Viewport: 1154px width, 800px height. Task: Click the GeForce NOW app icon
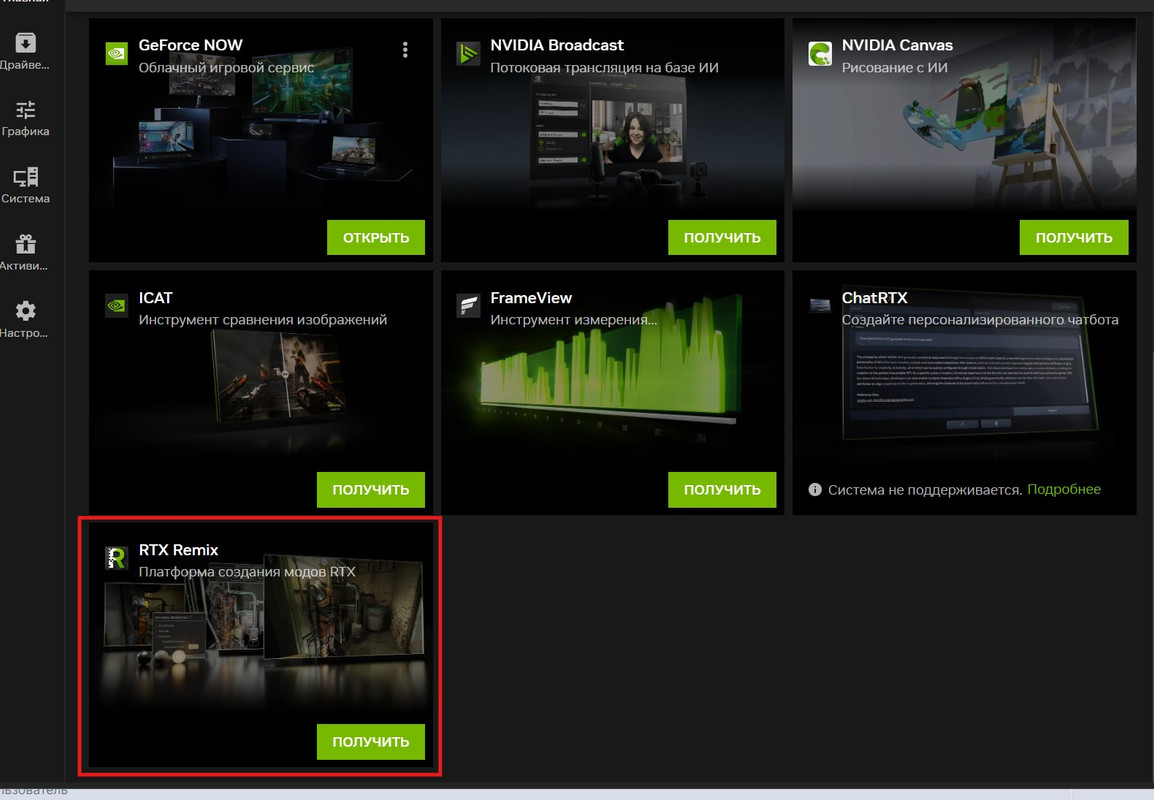pyautogui.click(x=116, y=54)
